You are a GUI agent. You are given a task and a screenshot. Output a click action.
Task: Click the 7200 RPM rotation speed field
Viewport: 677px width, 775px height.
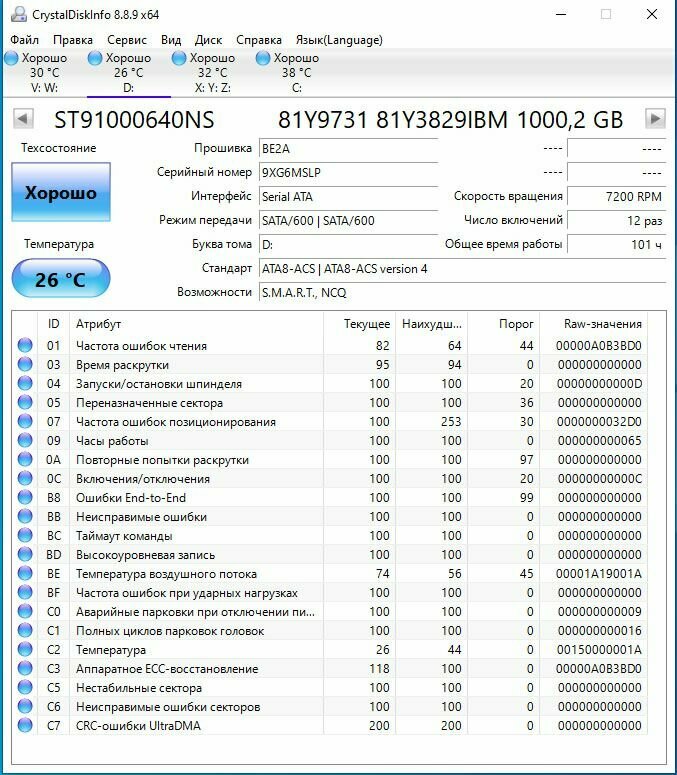pyautogui.click(x=616, y=196)
